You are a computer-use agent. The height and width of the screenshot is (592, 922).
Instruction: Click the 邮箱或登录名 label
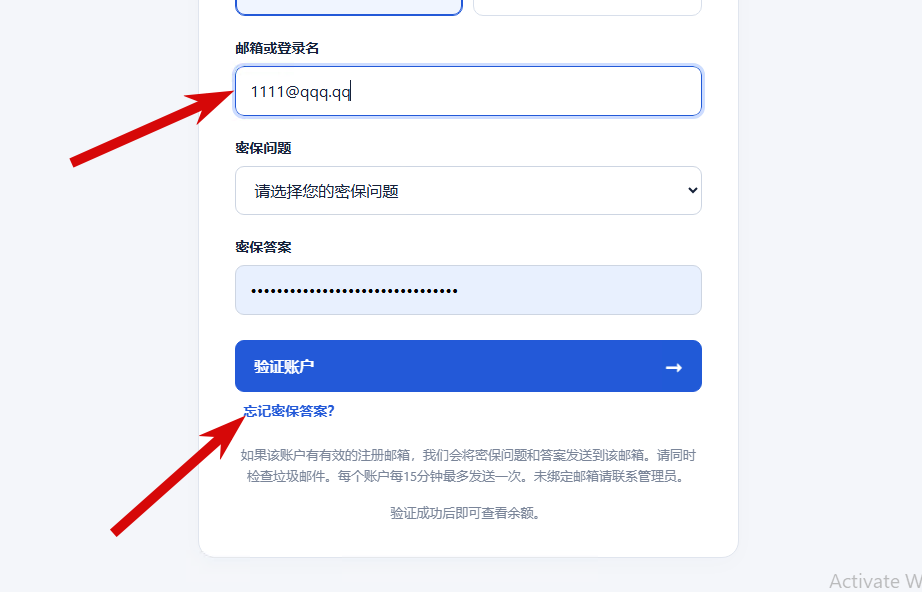tap(277, 48)
